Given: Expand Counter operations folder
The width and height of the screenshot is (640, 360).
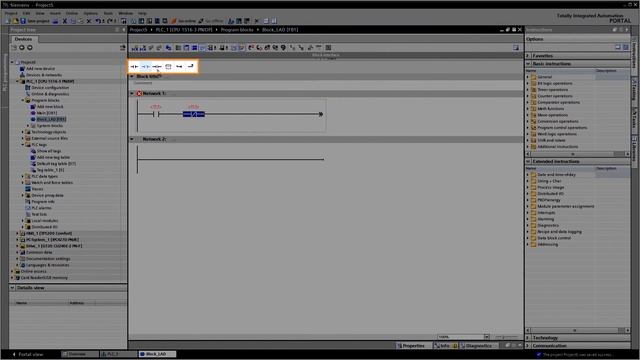Looking at the screenshot, I should click(x=528, y=96).
